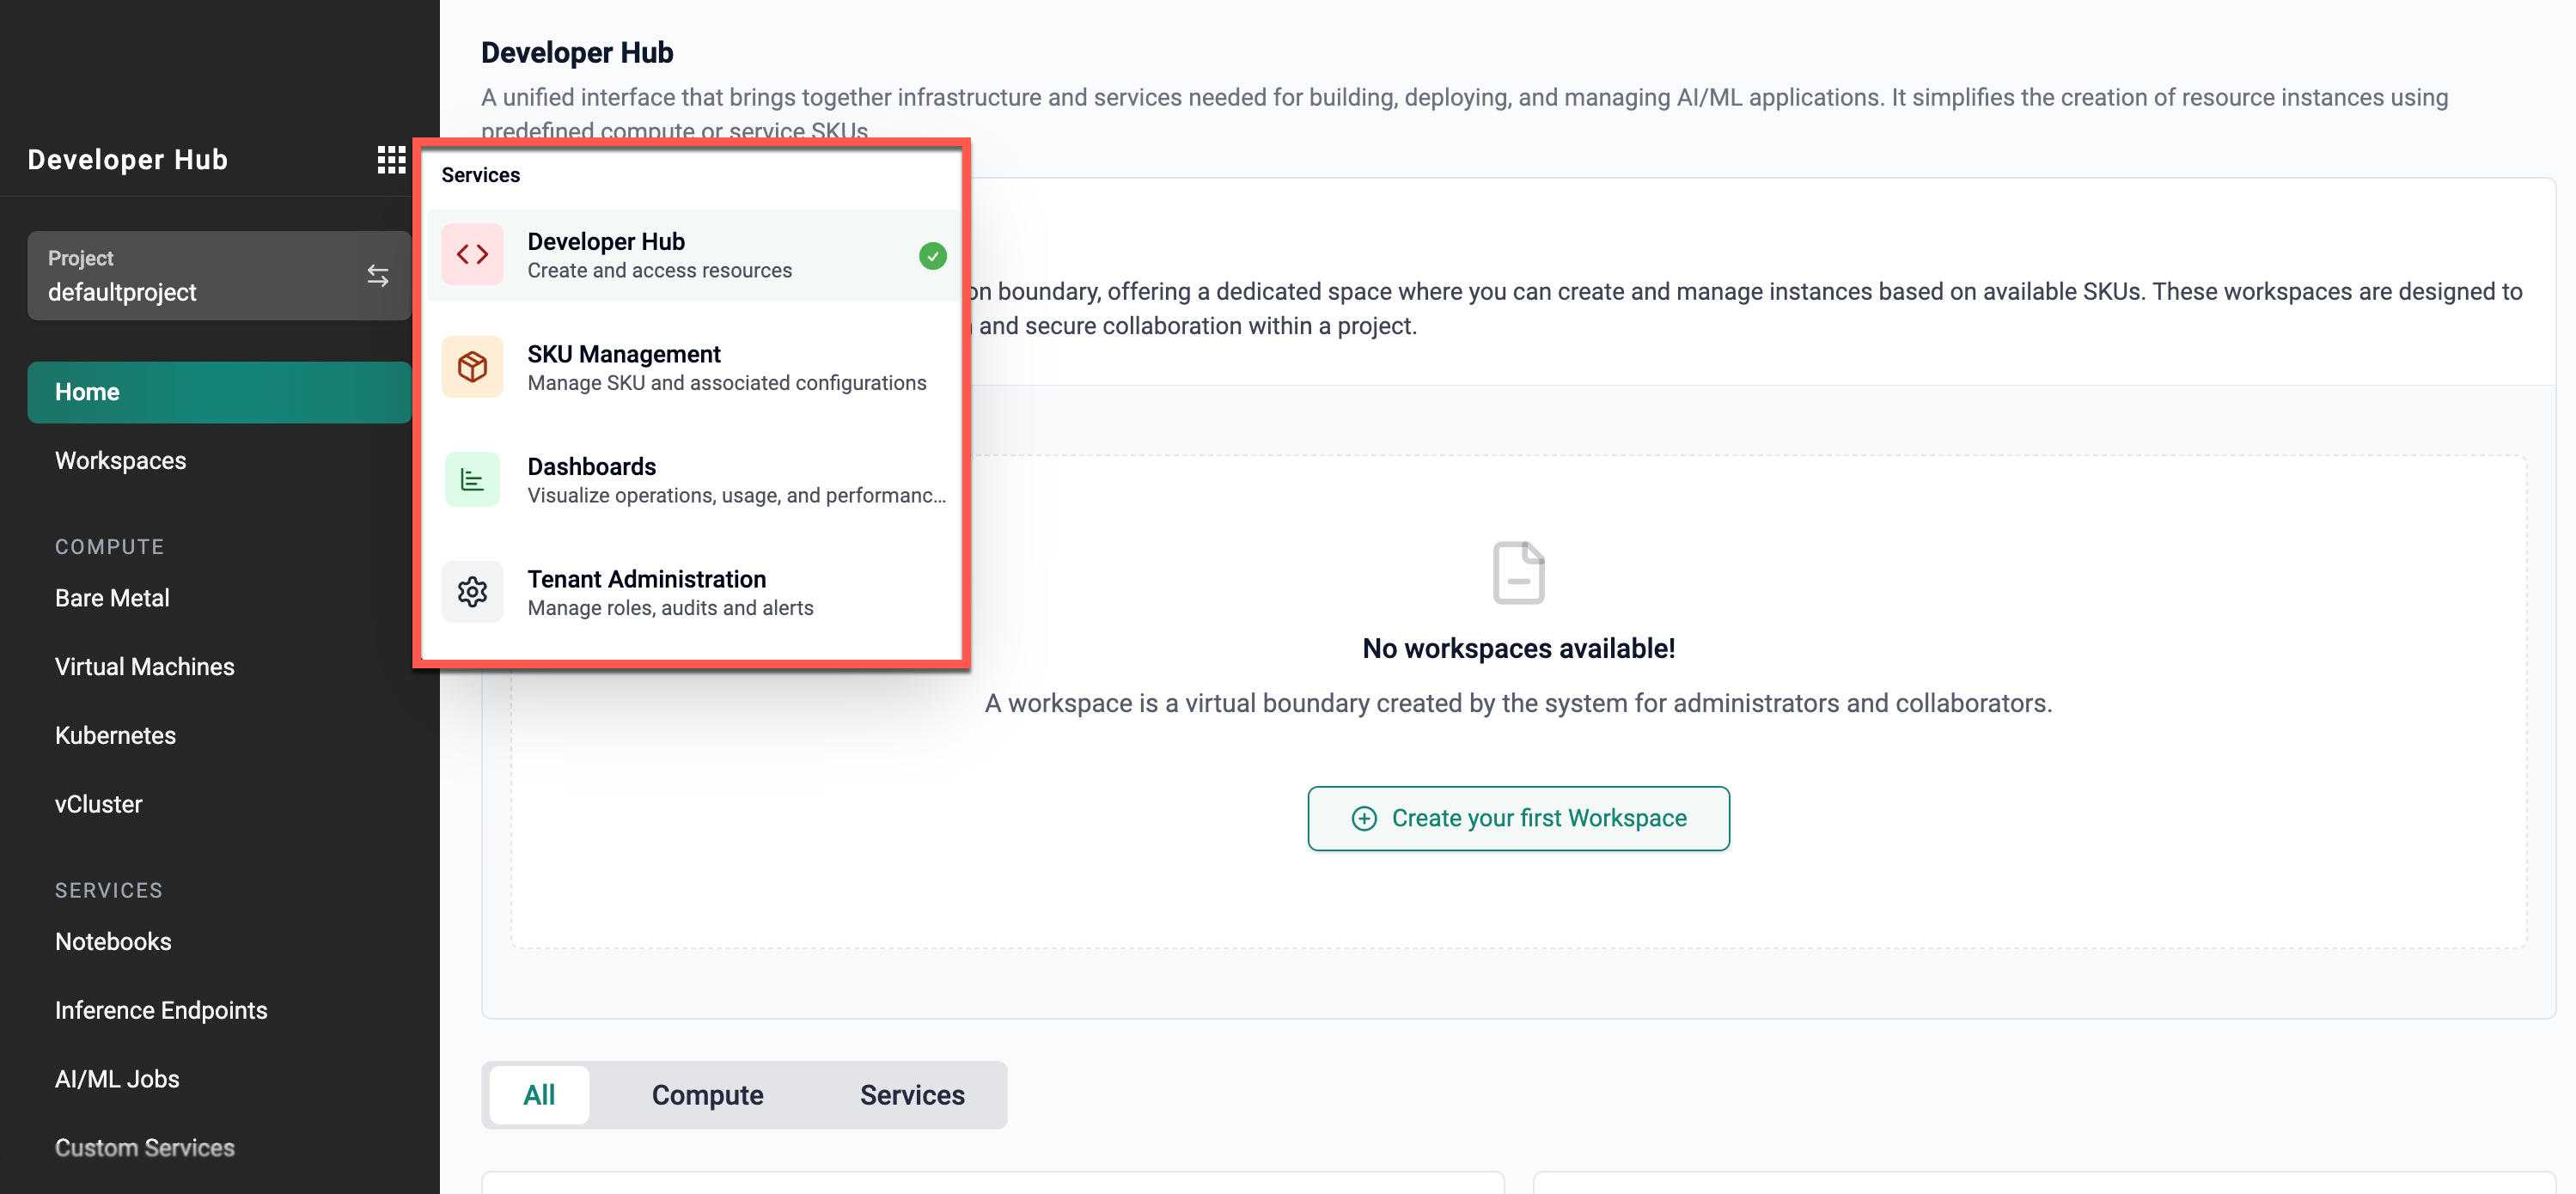Open the Kubernetes section

115,735
